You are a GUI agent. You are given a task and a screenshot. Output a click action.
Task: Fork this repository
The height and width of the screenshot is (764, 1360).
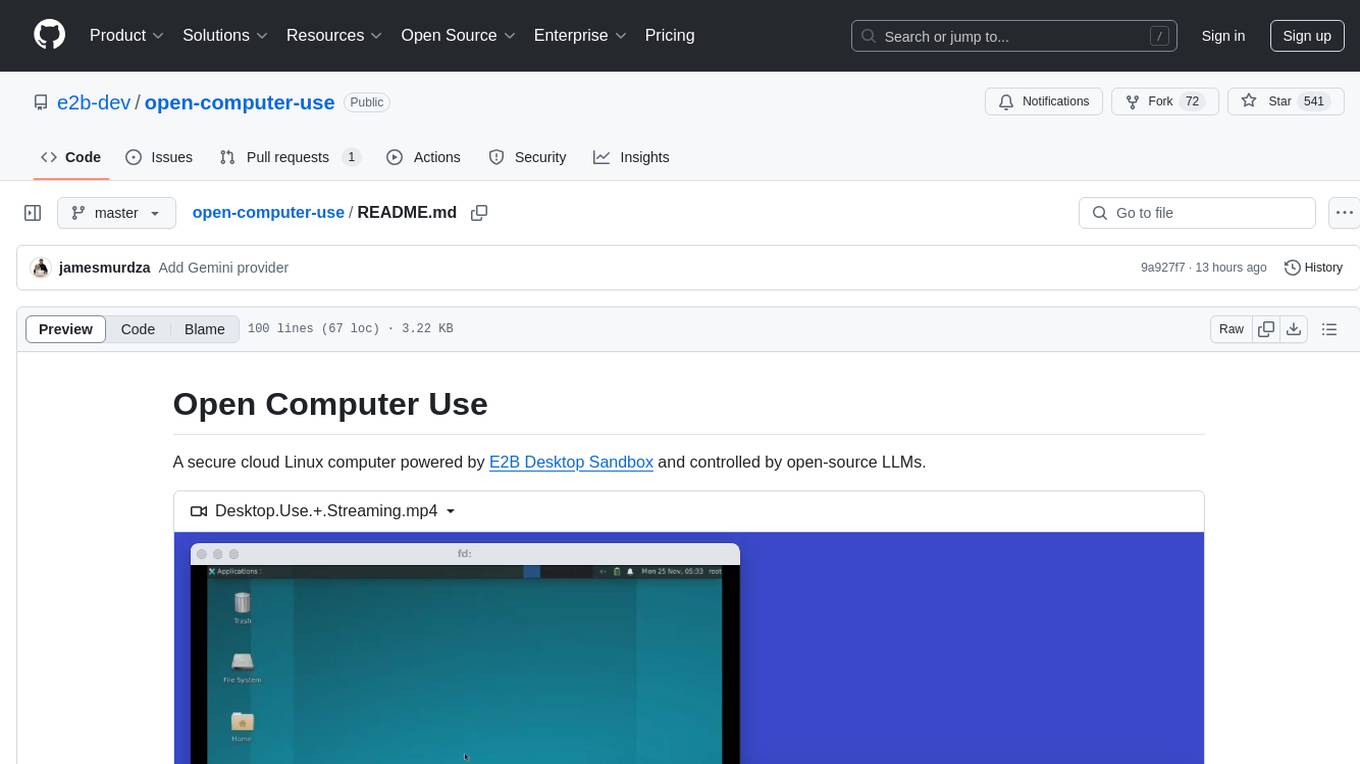pyautogui.click(x=1165, y=102)
